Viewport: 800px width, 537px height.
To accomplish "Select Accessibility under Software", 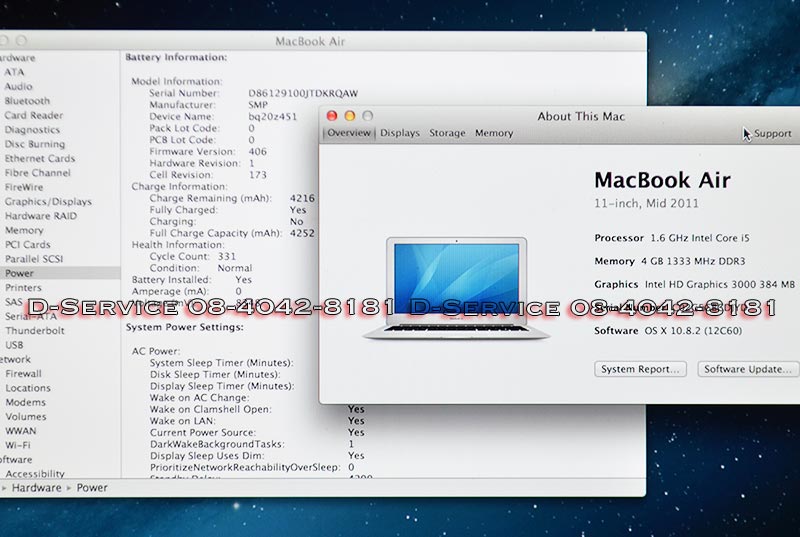I will click(35, 474).
